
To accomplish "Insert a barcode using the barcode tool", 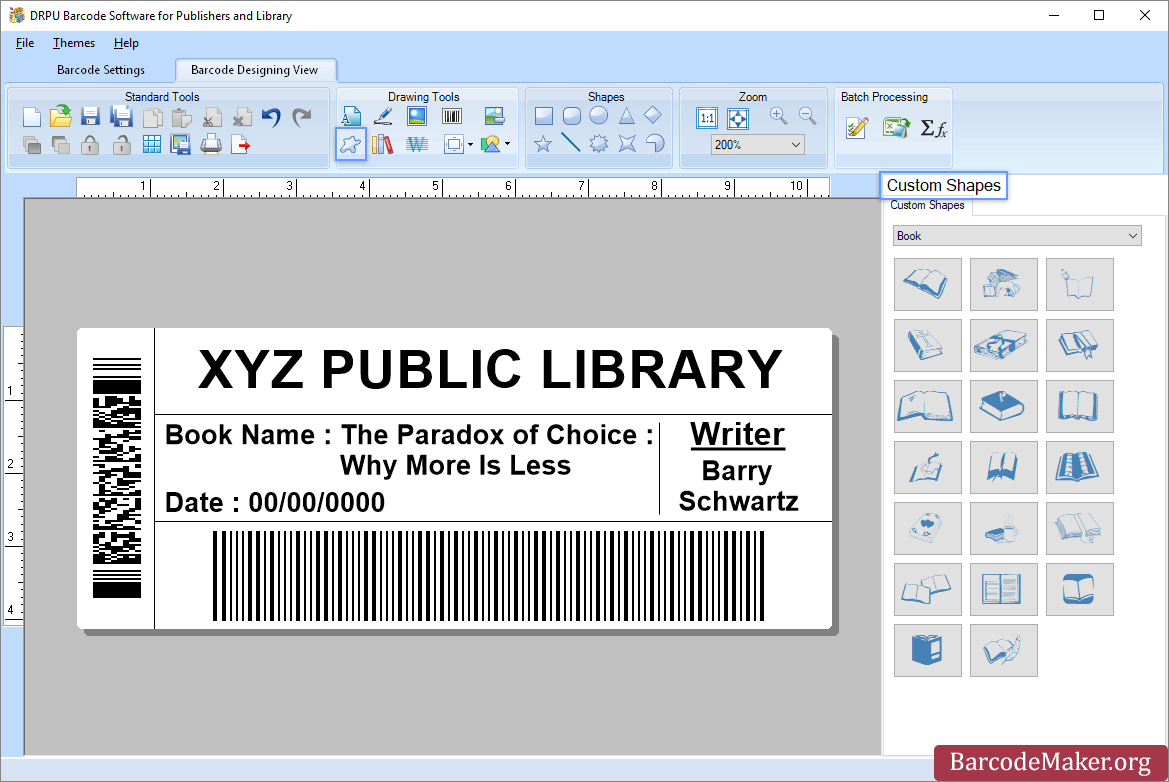I will pyautogui.click(x=452, y=116).
